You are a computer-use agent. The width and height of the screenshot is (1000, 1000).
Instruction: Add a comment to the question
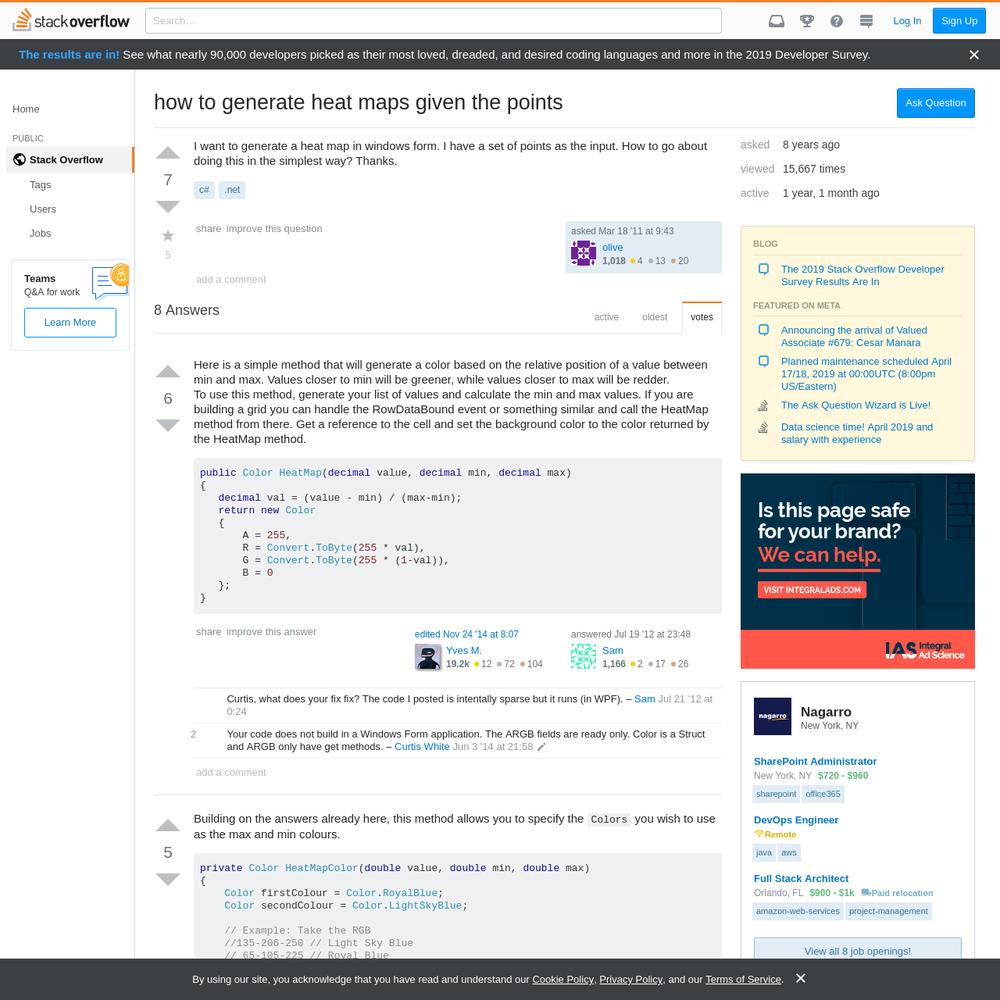pos(231,279)
